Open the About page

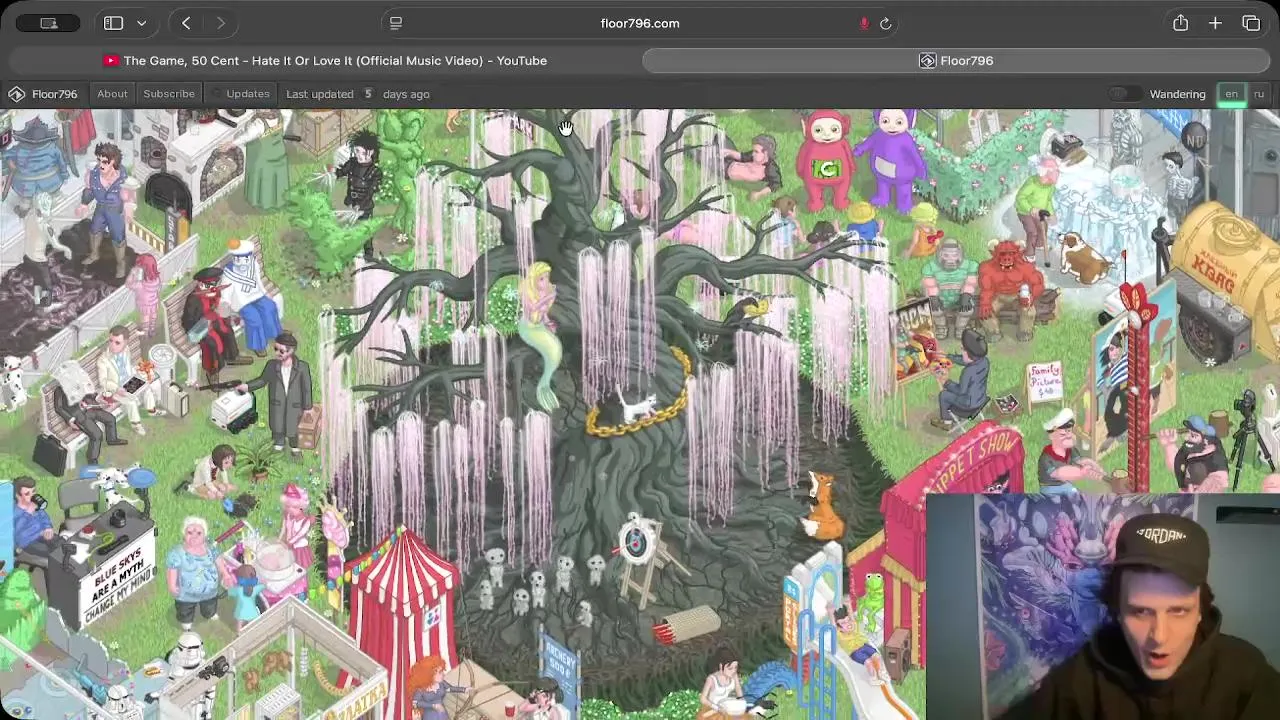112,94
